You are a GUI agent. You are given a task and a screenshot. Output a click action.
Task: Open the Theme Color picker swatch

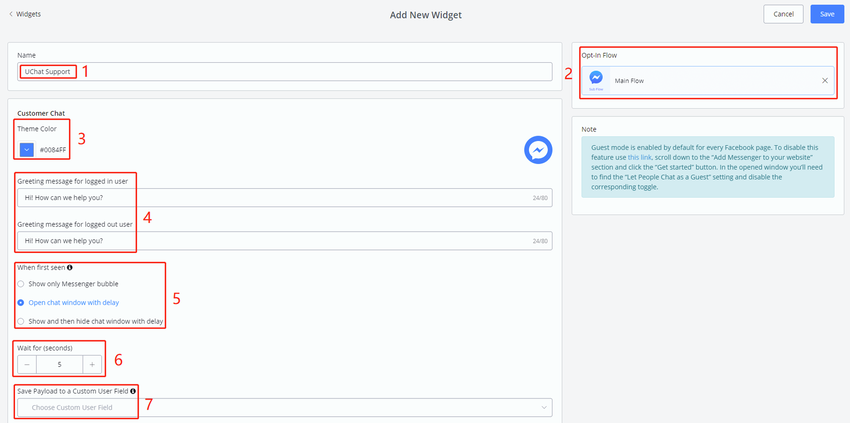click(x=27, y=150)
